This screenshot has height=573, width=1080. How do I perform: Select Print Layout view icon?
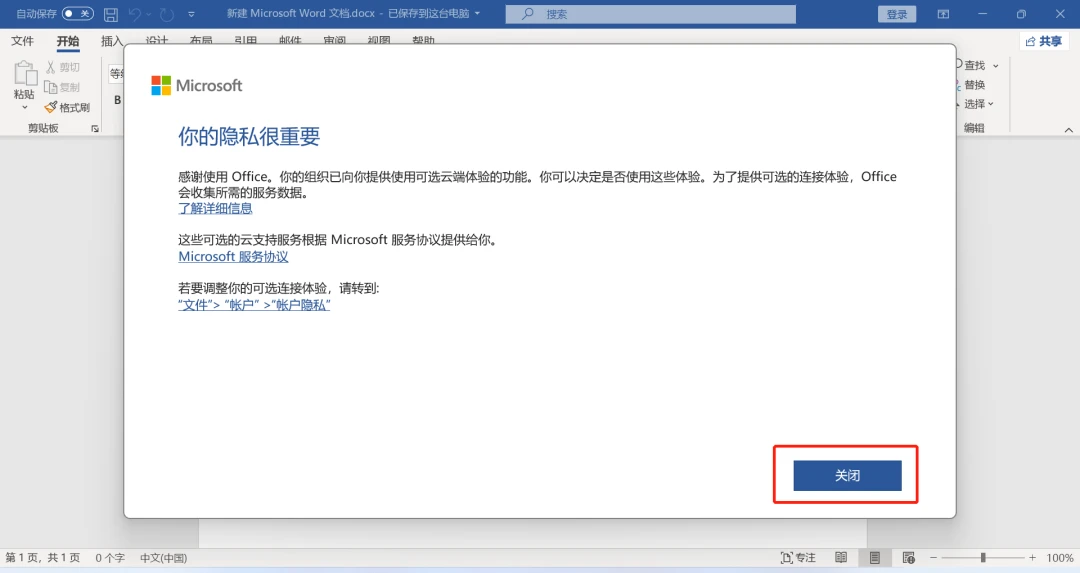click(x=875, y=558)
